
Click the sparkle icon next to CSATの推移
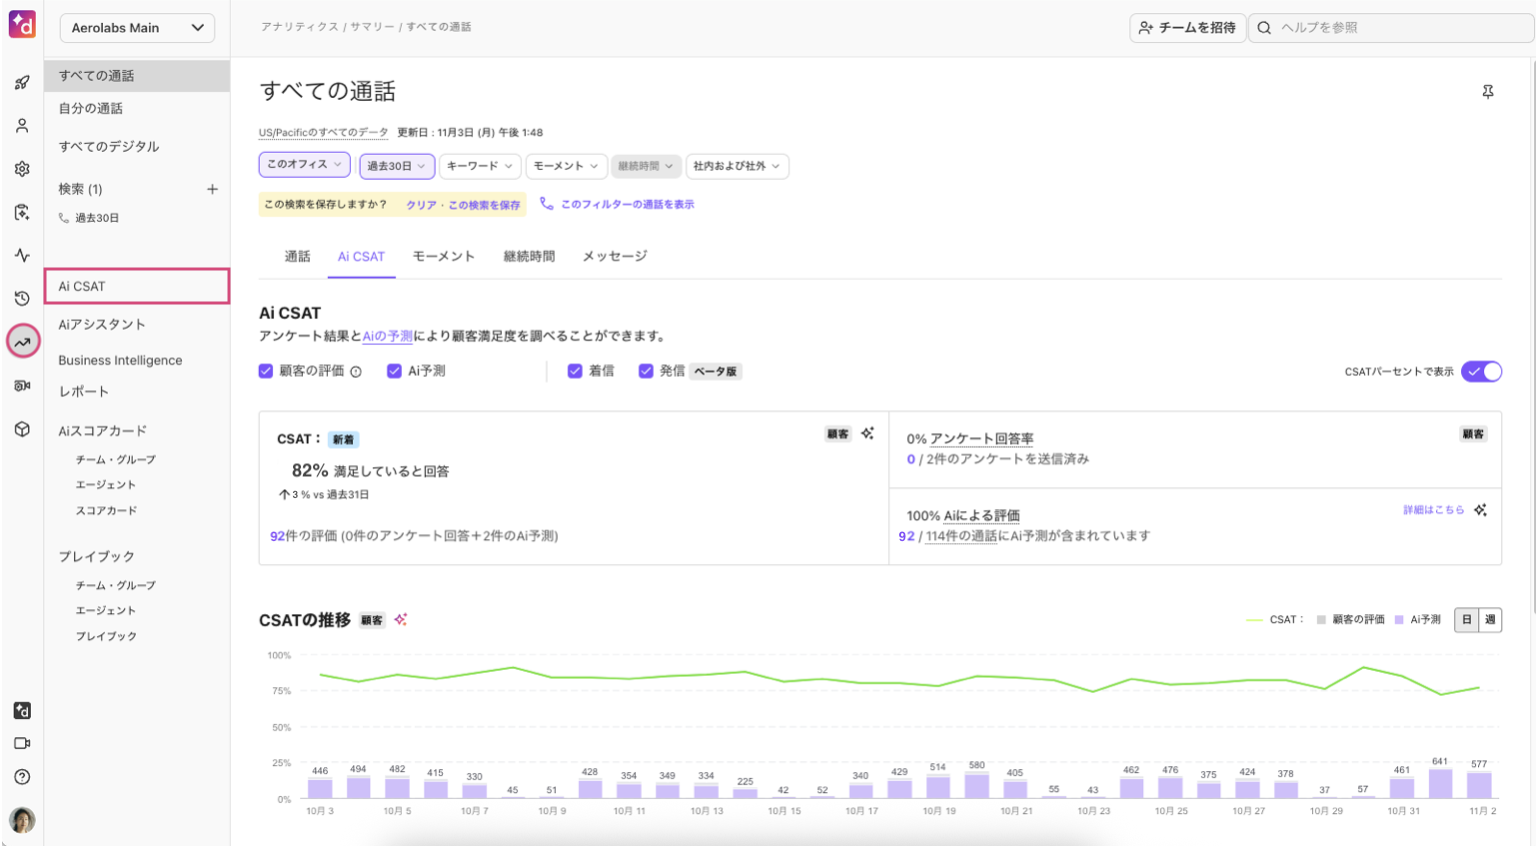tap(400, 619)
